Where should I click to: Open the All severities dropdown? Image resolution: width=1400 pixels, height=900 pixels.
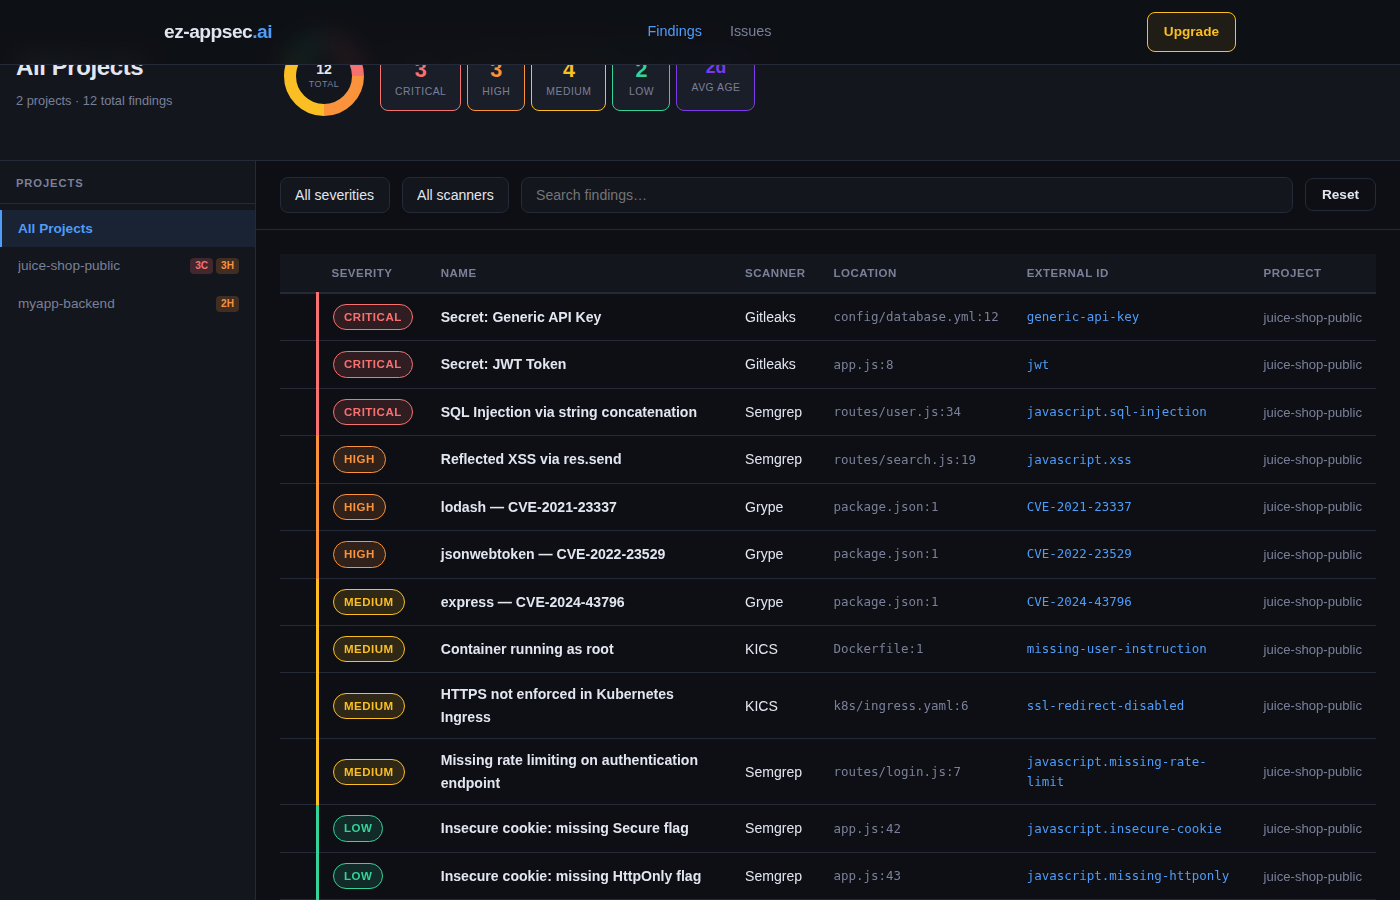[334, 196]
